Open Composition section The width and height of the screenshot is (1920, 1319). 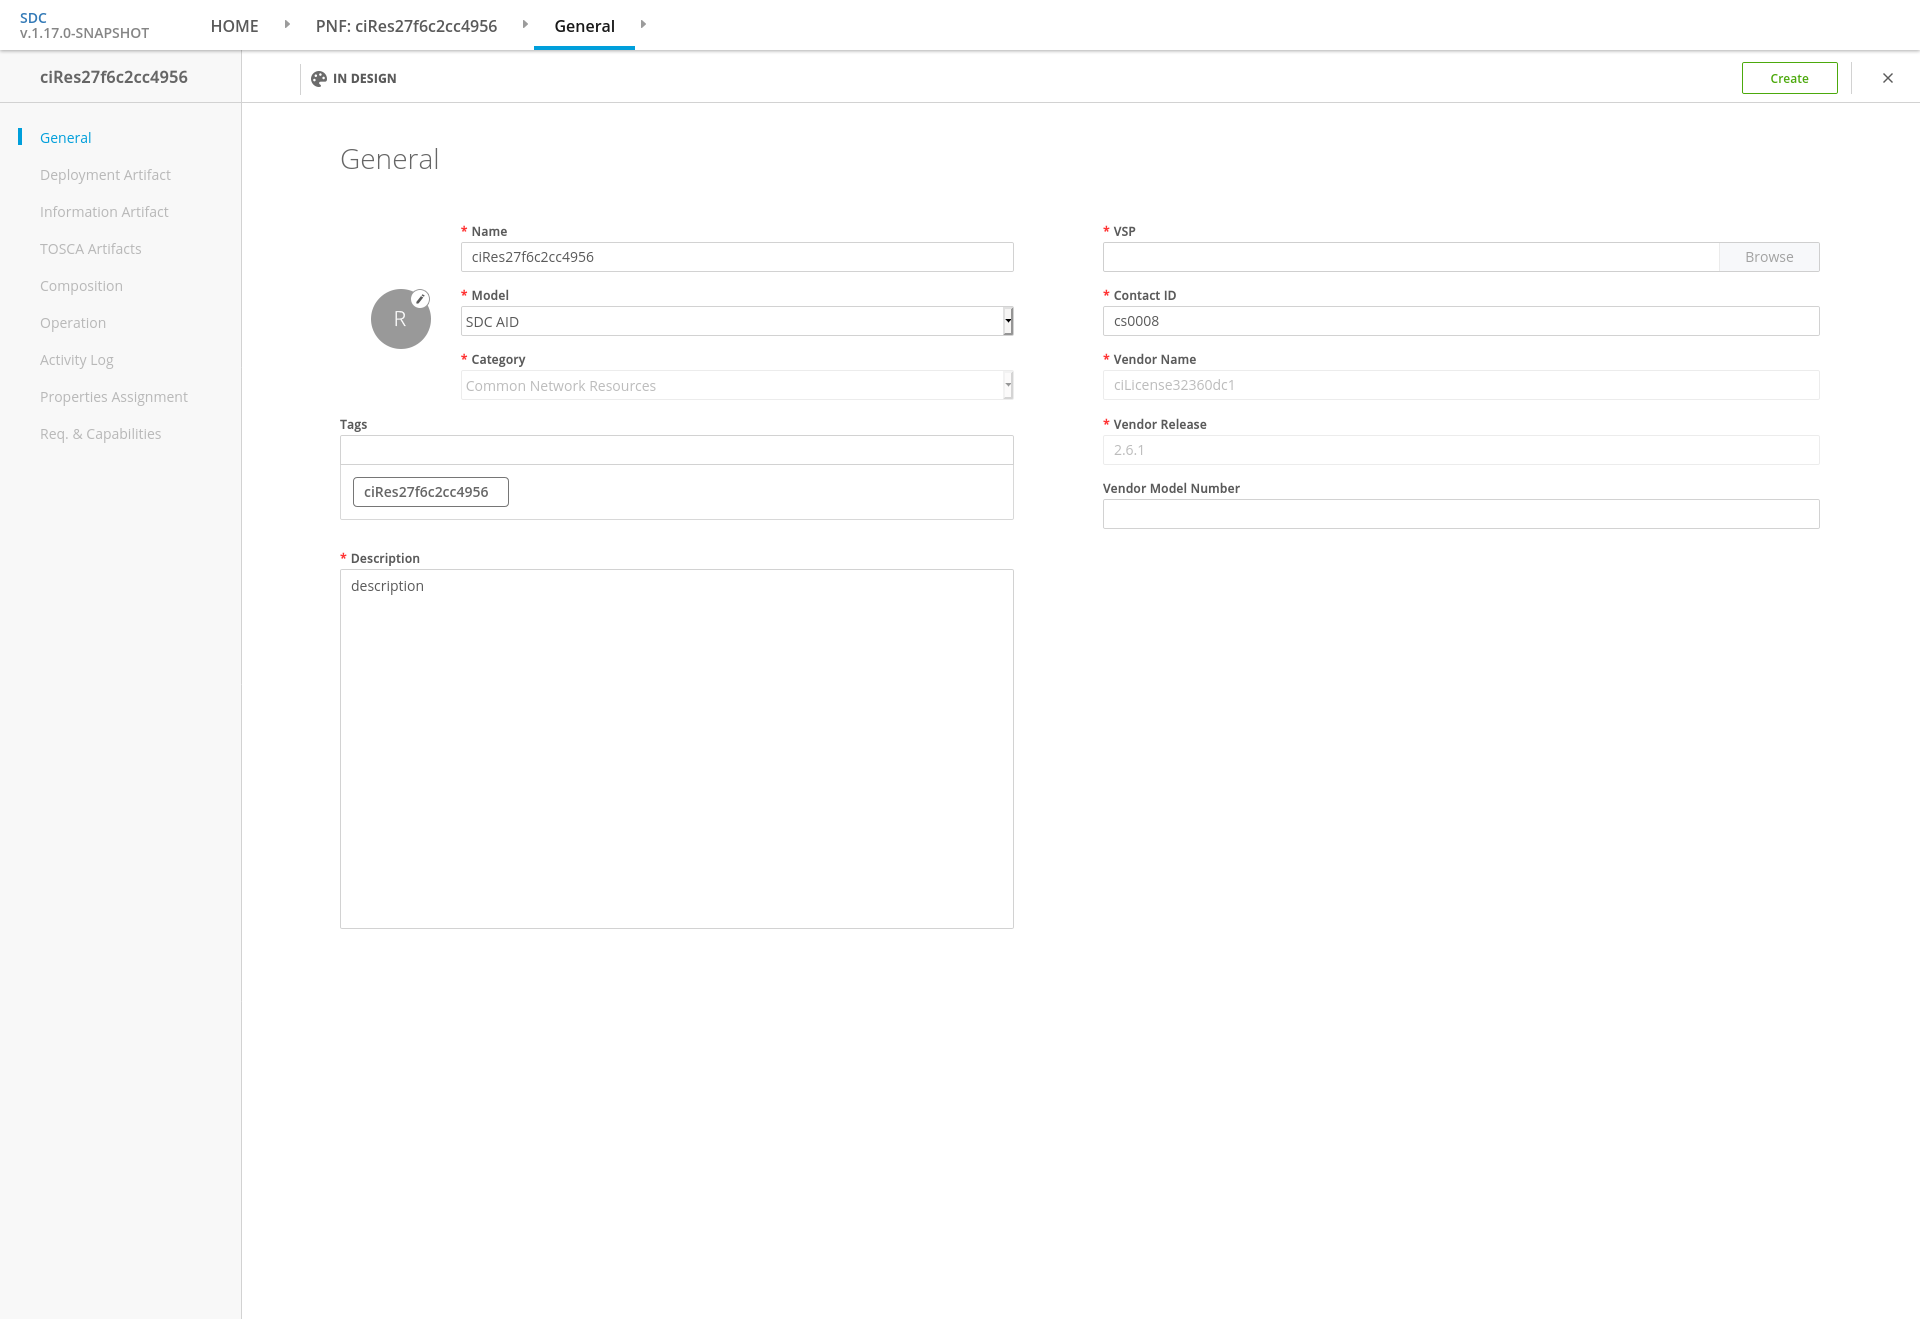(x=81, y=286)
